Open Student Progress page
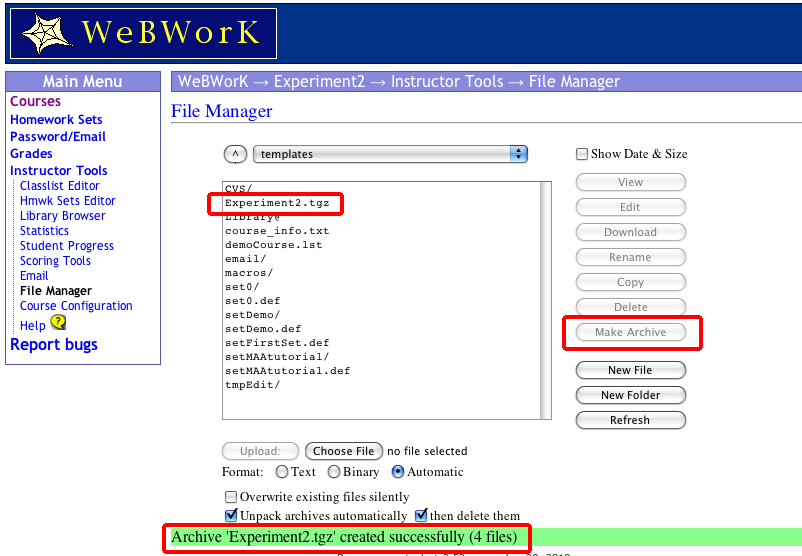 (66, 246)
